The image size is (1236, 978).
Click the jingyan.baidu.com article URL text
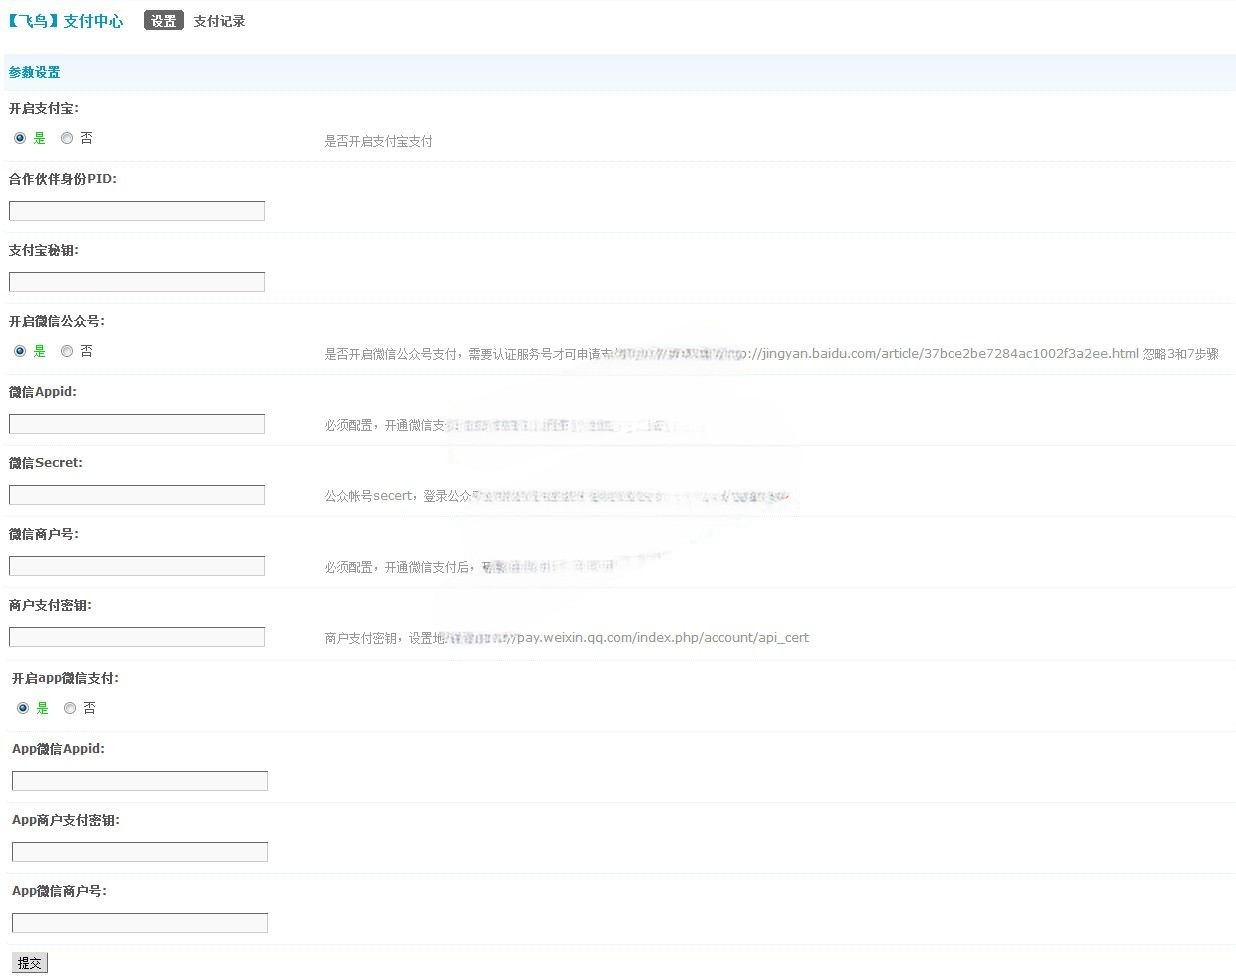coord(945,353)
